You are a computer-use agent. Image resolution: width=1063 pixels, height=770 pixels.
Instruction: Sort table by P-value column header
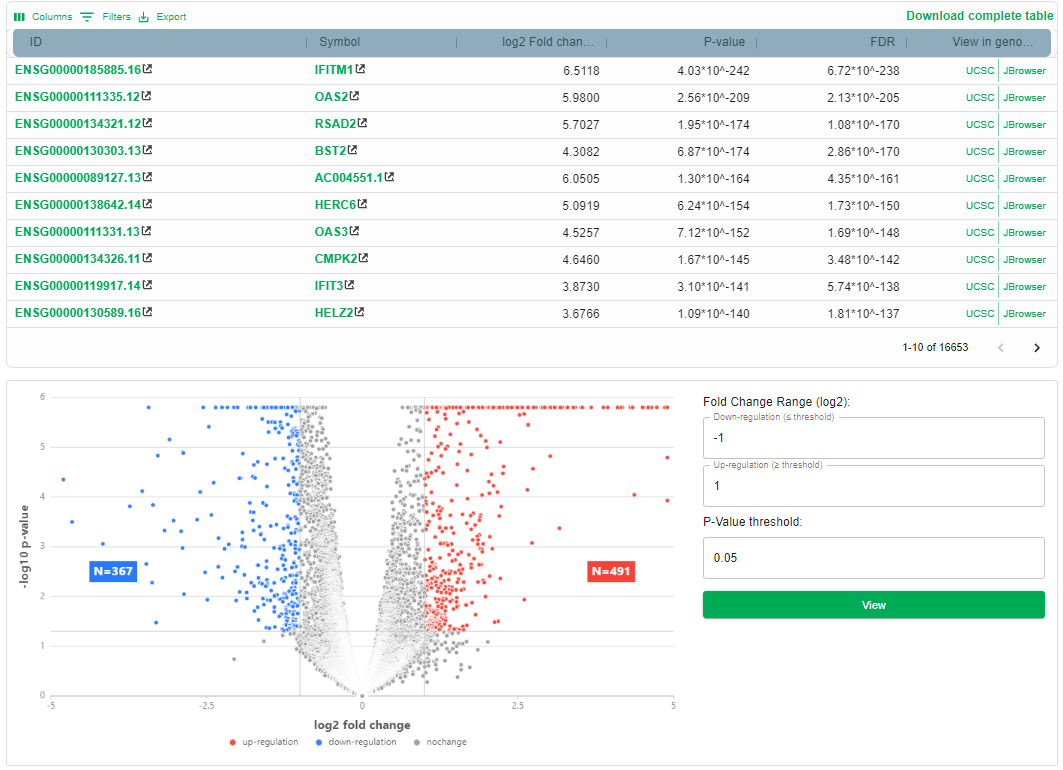[x=726, y=42]
